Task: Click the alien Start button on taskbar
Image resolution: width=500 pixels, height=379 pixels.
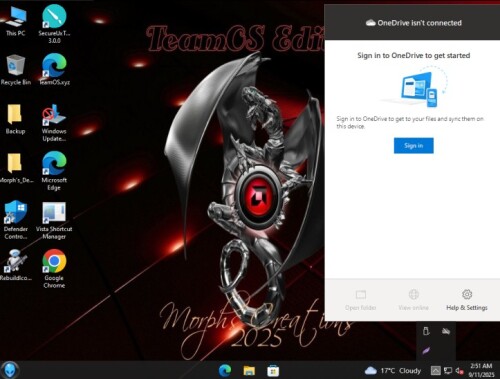Action: click(x=9, y=370)
